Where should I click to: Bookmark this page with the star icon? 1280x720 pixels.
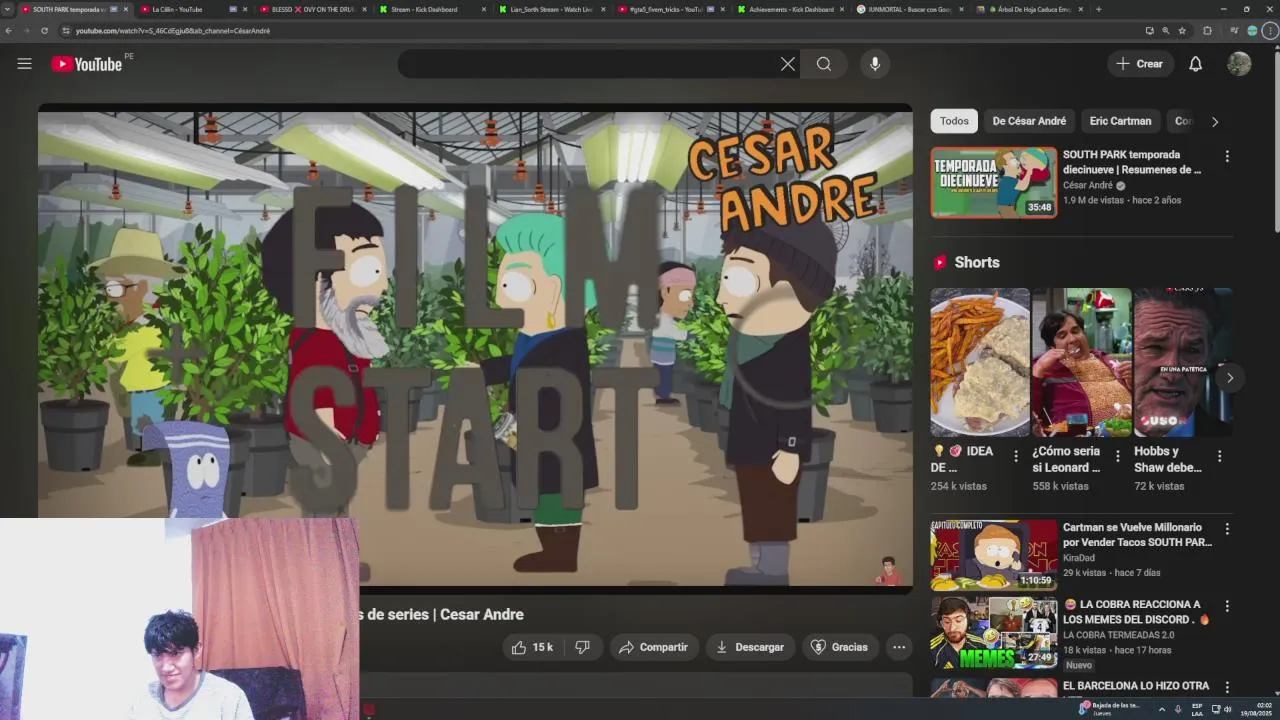point(1182,31)
